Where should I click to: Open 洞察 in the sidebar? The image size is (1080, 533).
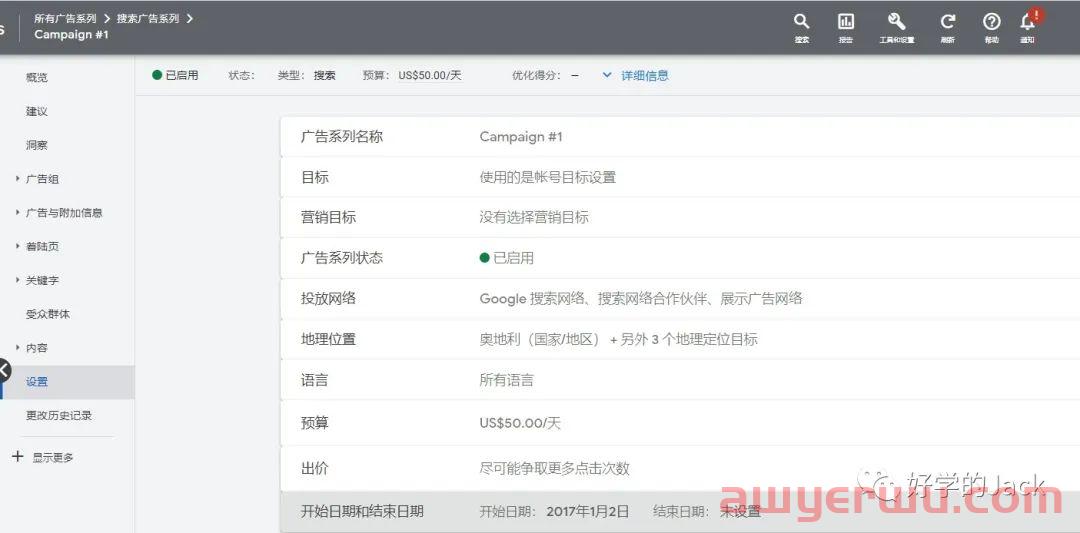pyautogui.click(x=37, y=145)
